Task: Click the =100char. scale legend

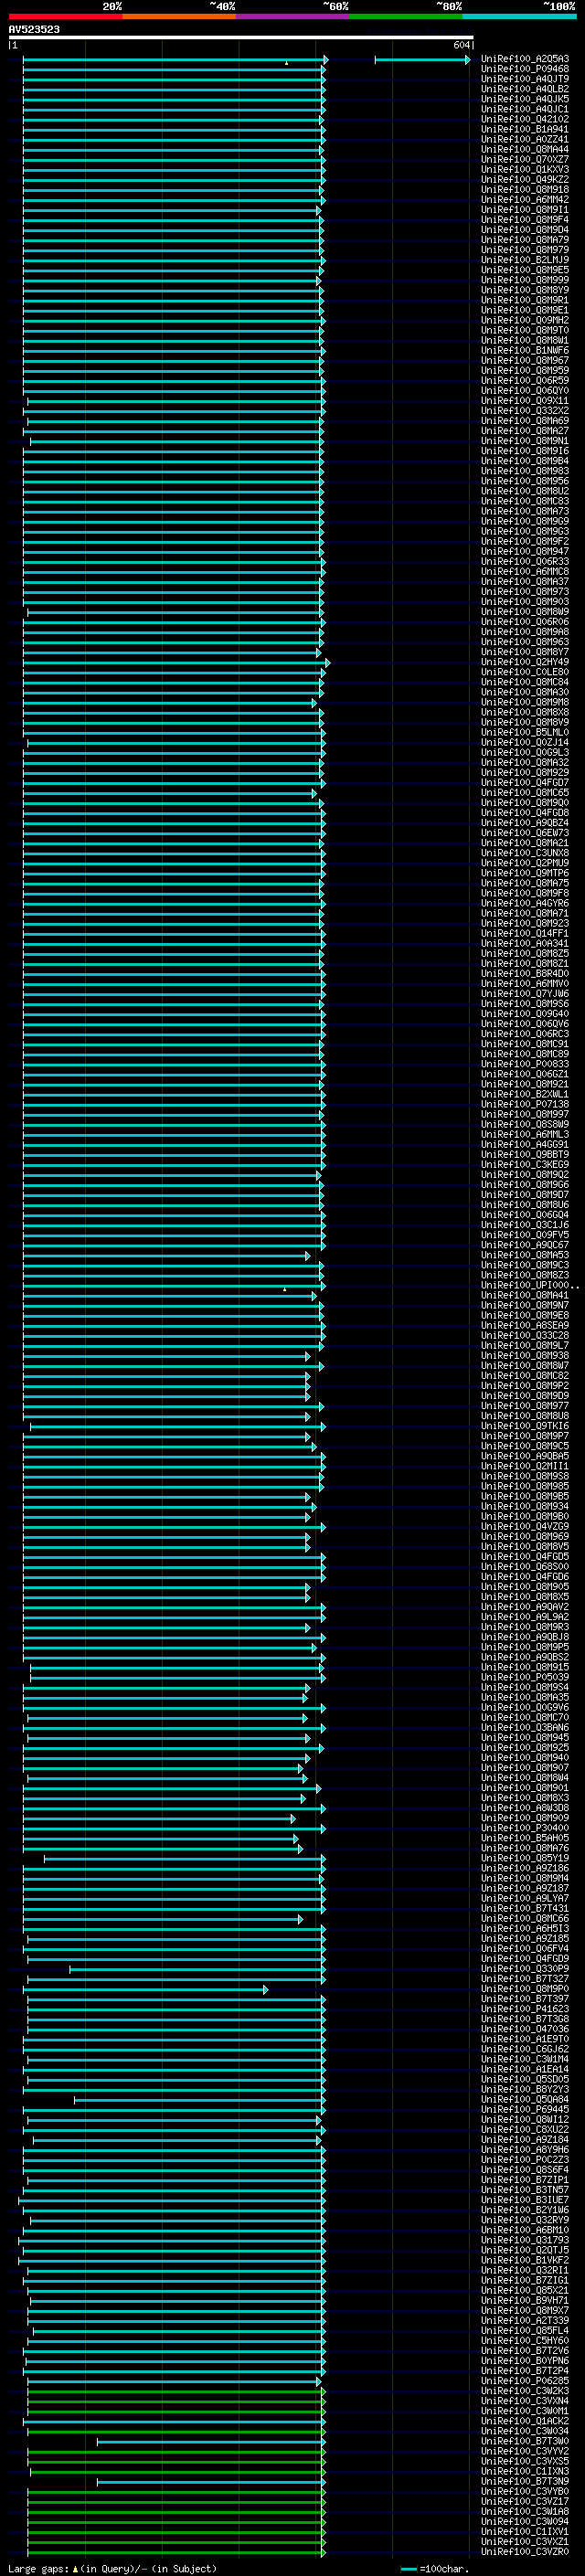Action: pos(445,2569)
